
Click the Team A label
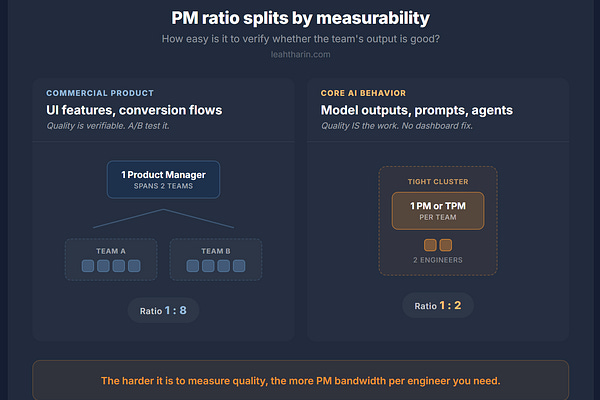111,251
